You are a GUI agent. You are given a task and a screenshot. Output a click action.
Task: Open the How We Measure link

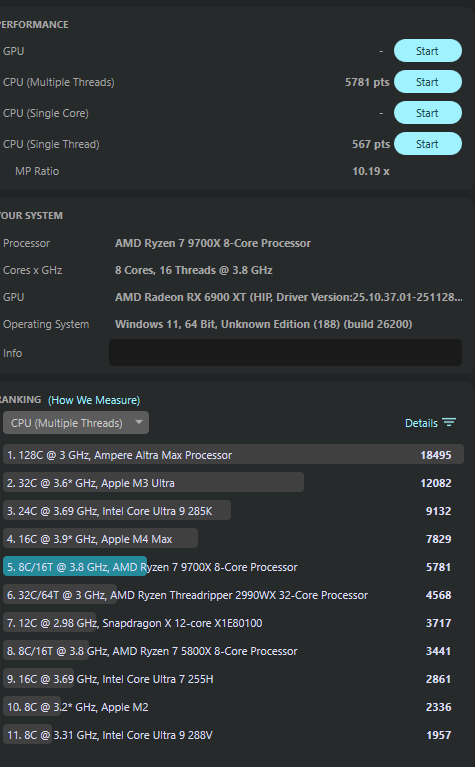(x=94, y=400)
